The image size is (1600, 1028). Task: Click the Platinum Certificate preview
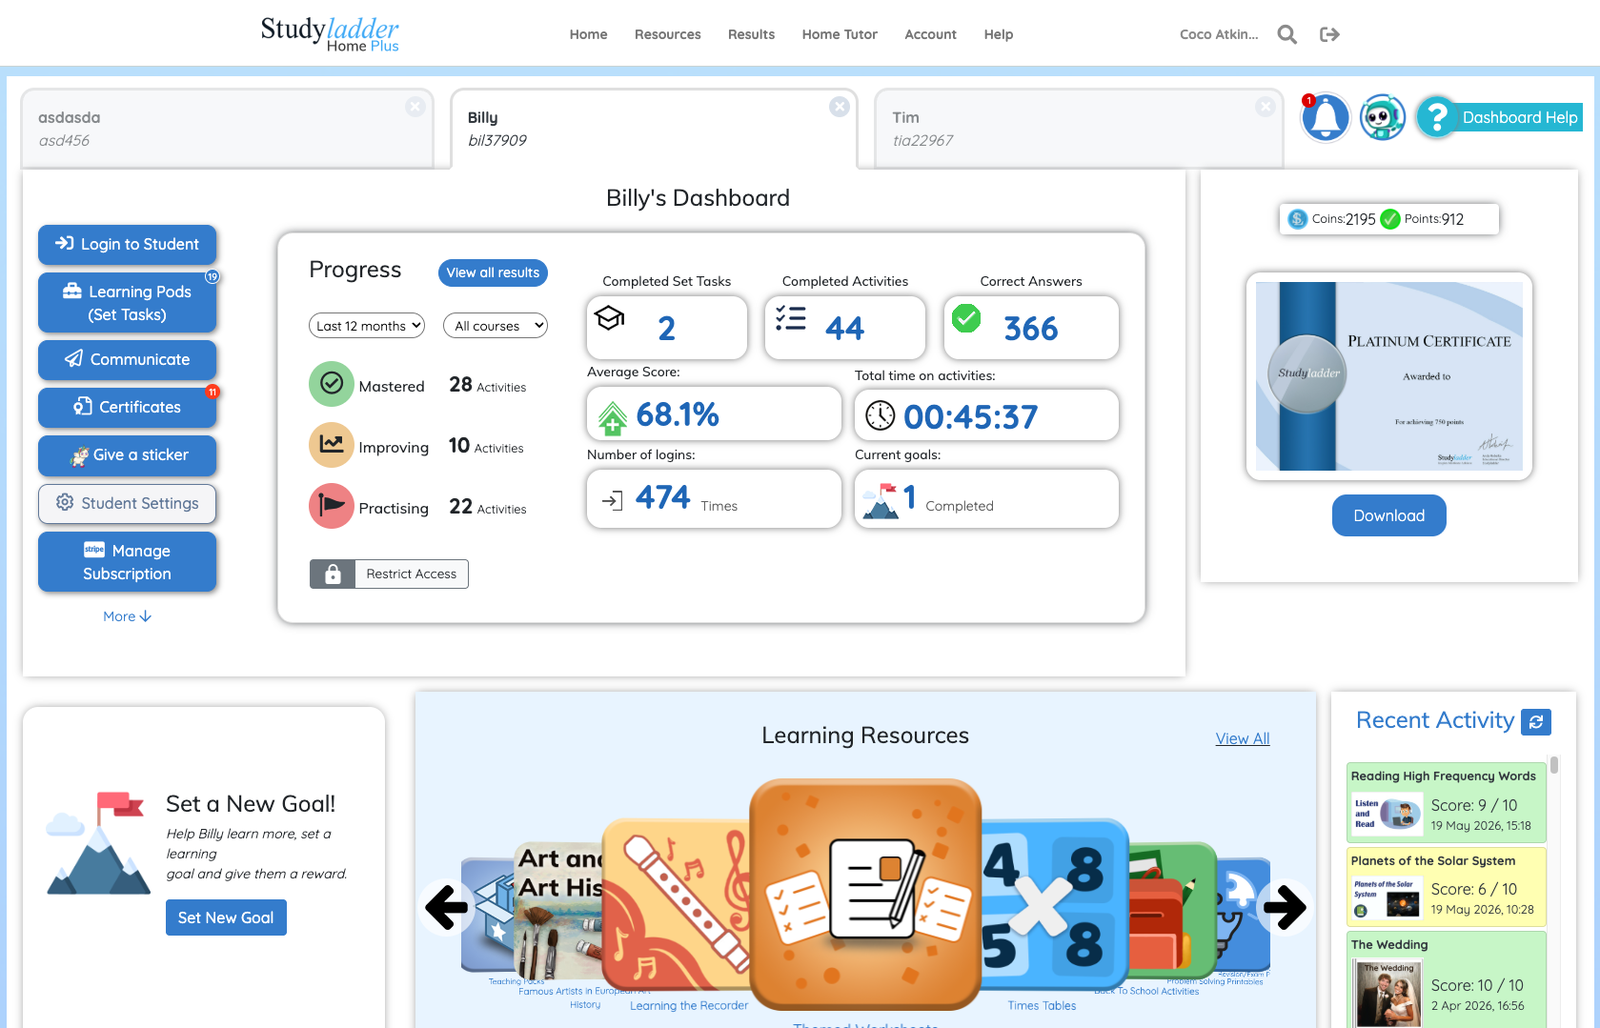point(1389,376)
